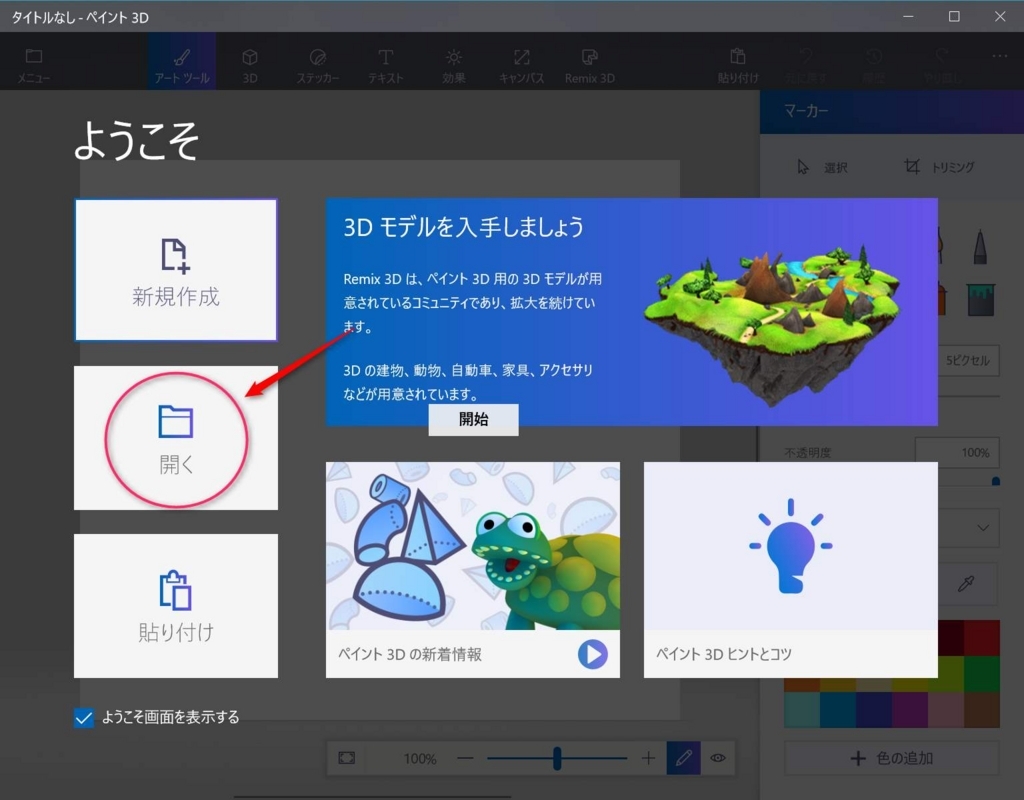Close the ペイント 3D window

click(x=1000, y=16)
